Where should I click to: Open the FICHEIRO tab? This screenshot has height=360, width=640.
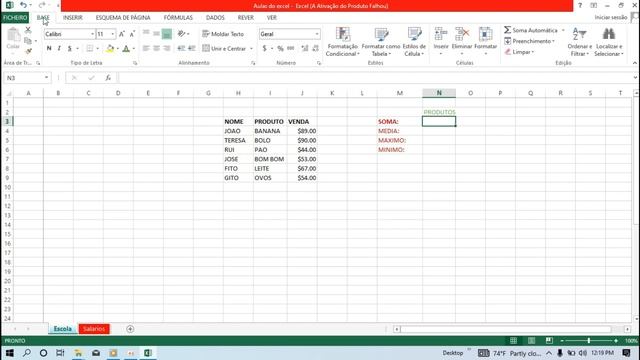tap(15, 18)
